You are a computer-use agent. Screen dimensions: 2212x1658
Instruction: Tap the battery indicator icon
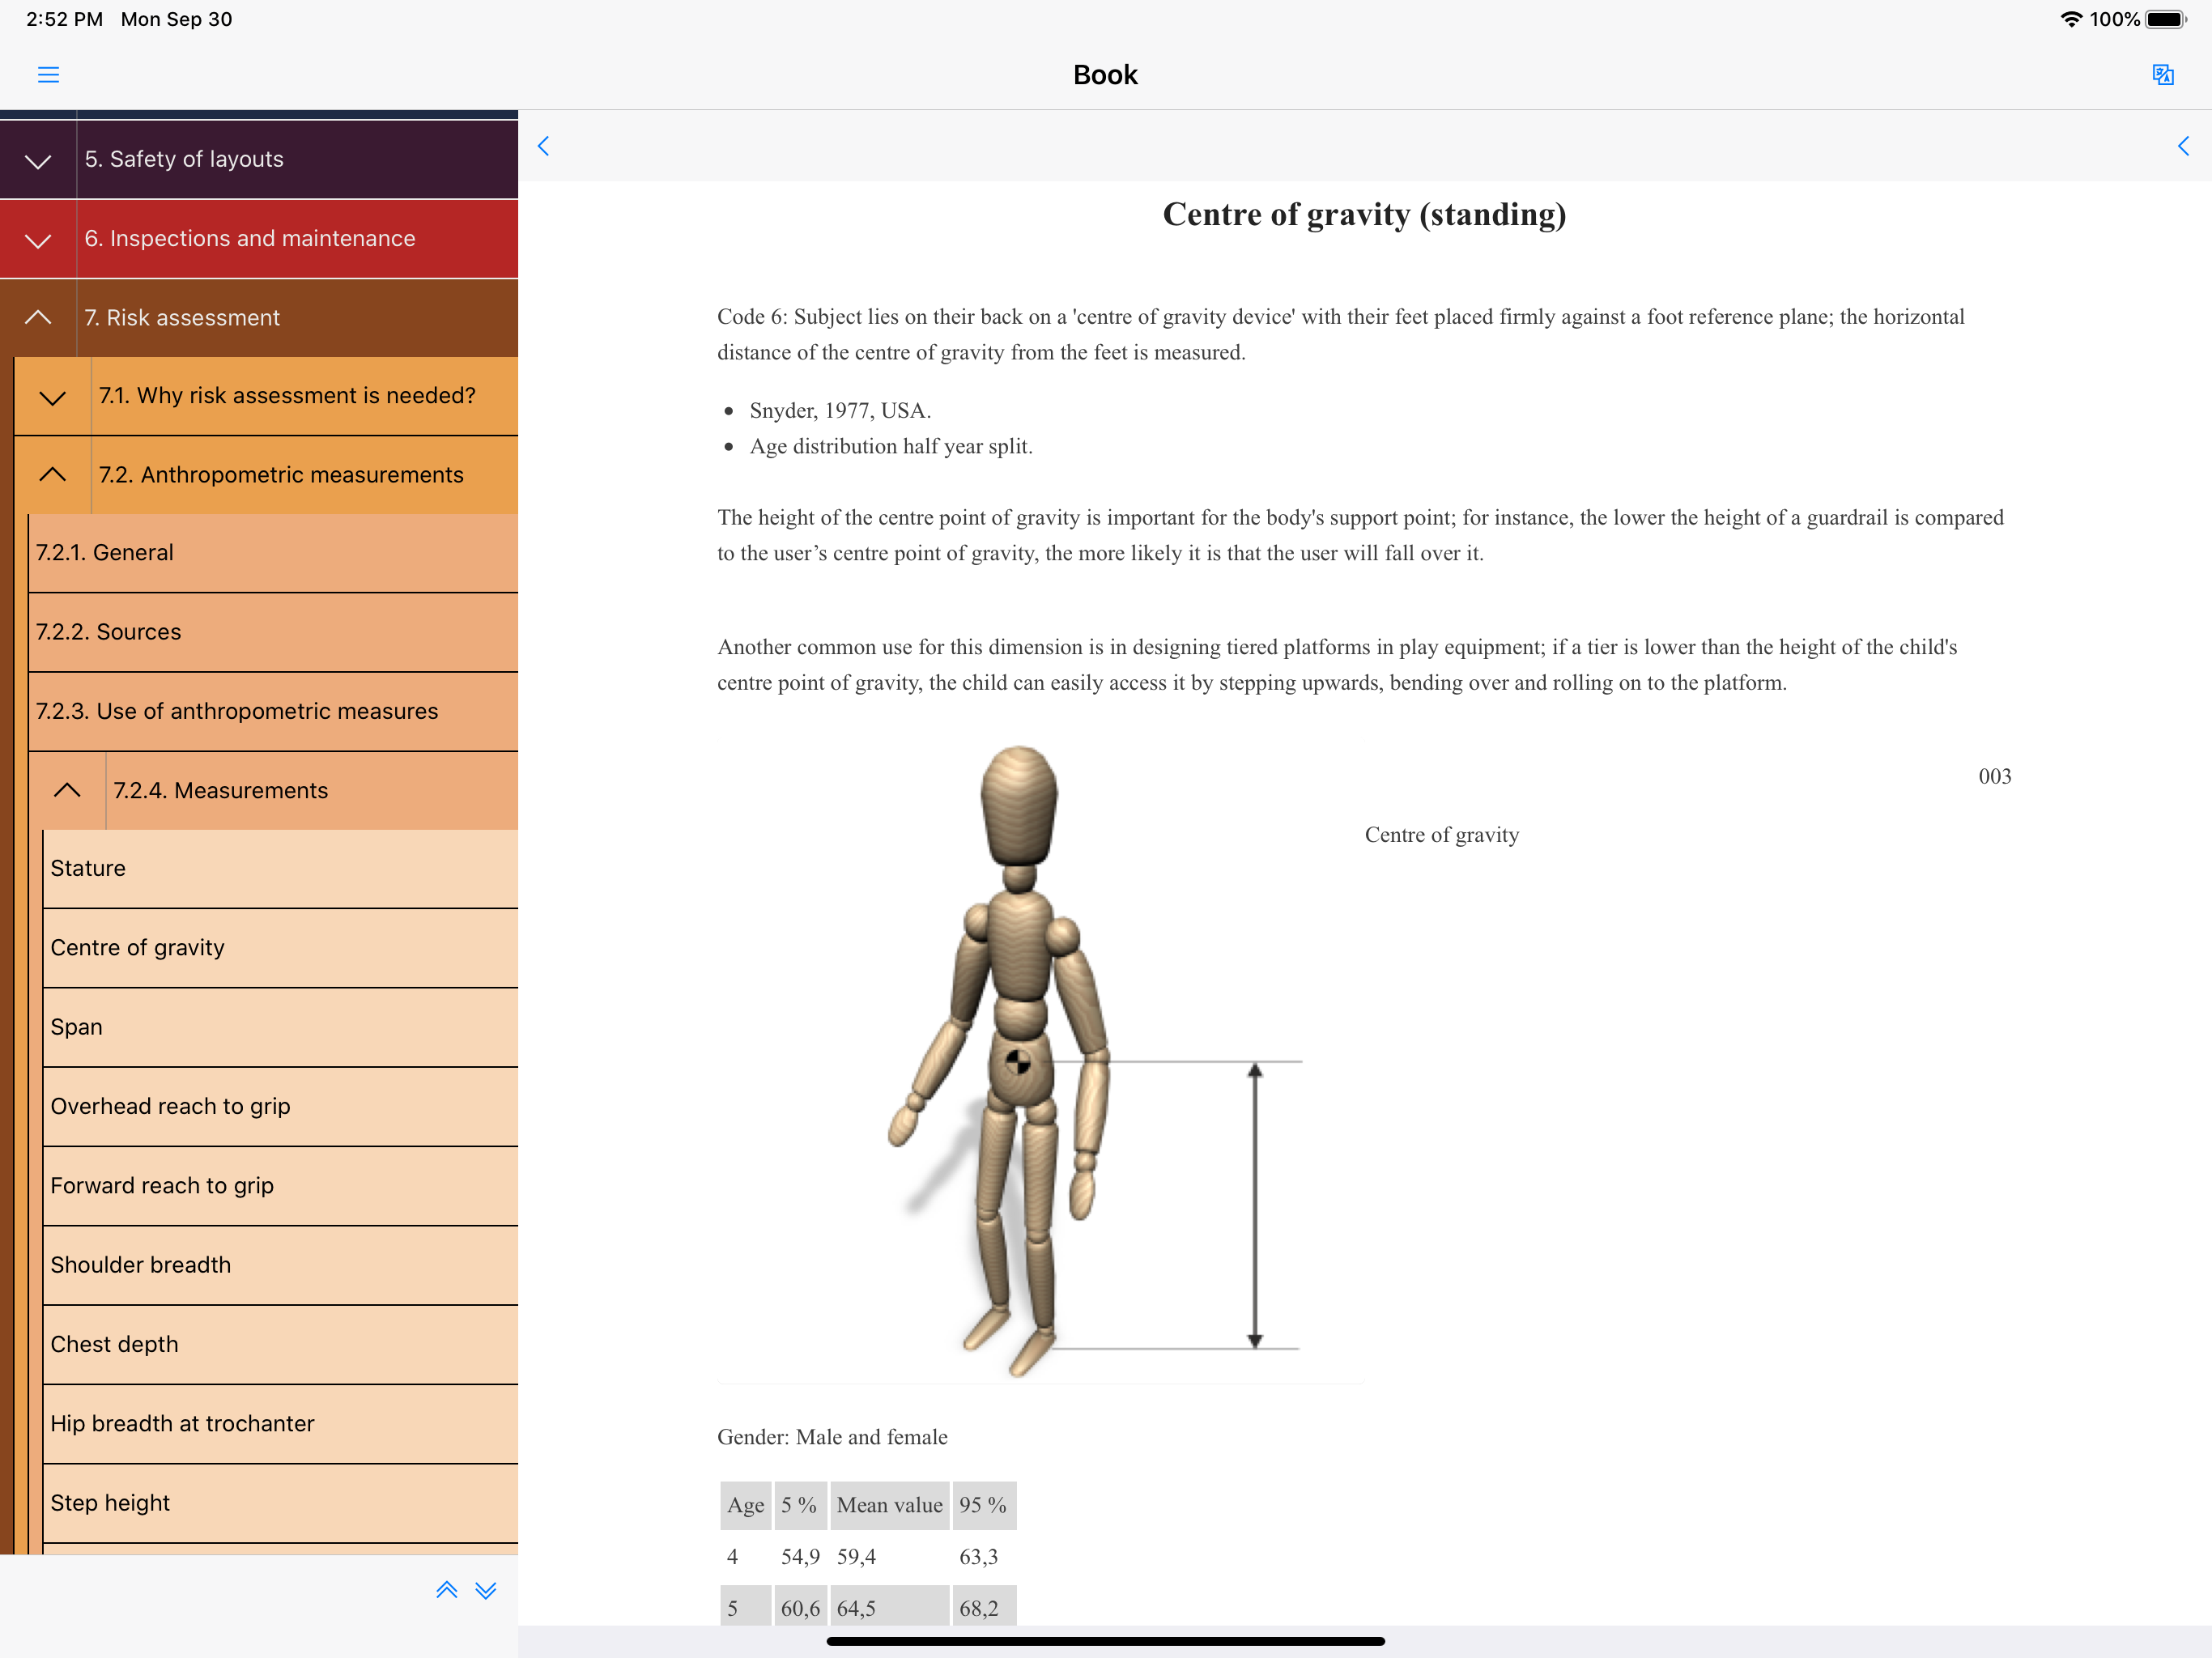coord(2167,19)
